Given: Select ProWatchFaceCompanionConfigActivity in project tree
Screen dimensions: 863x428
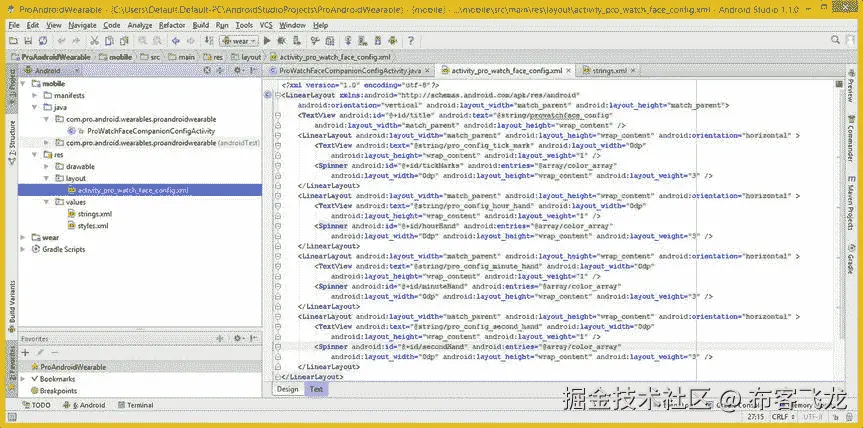Looking at the screenshot, I should (x=151, y=131).
